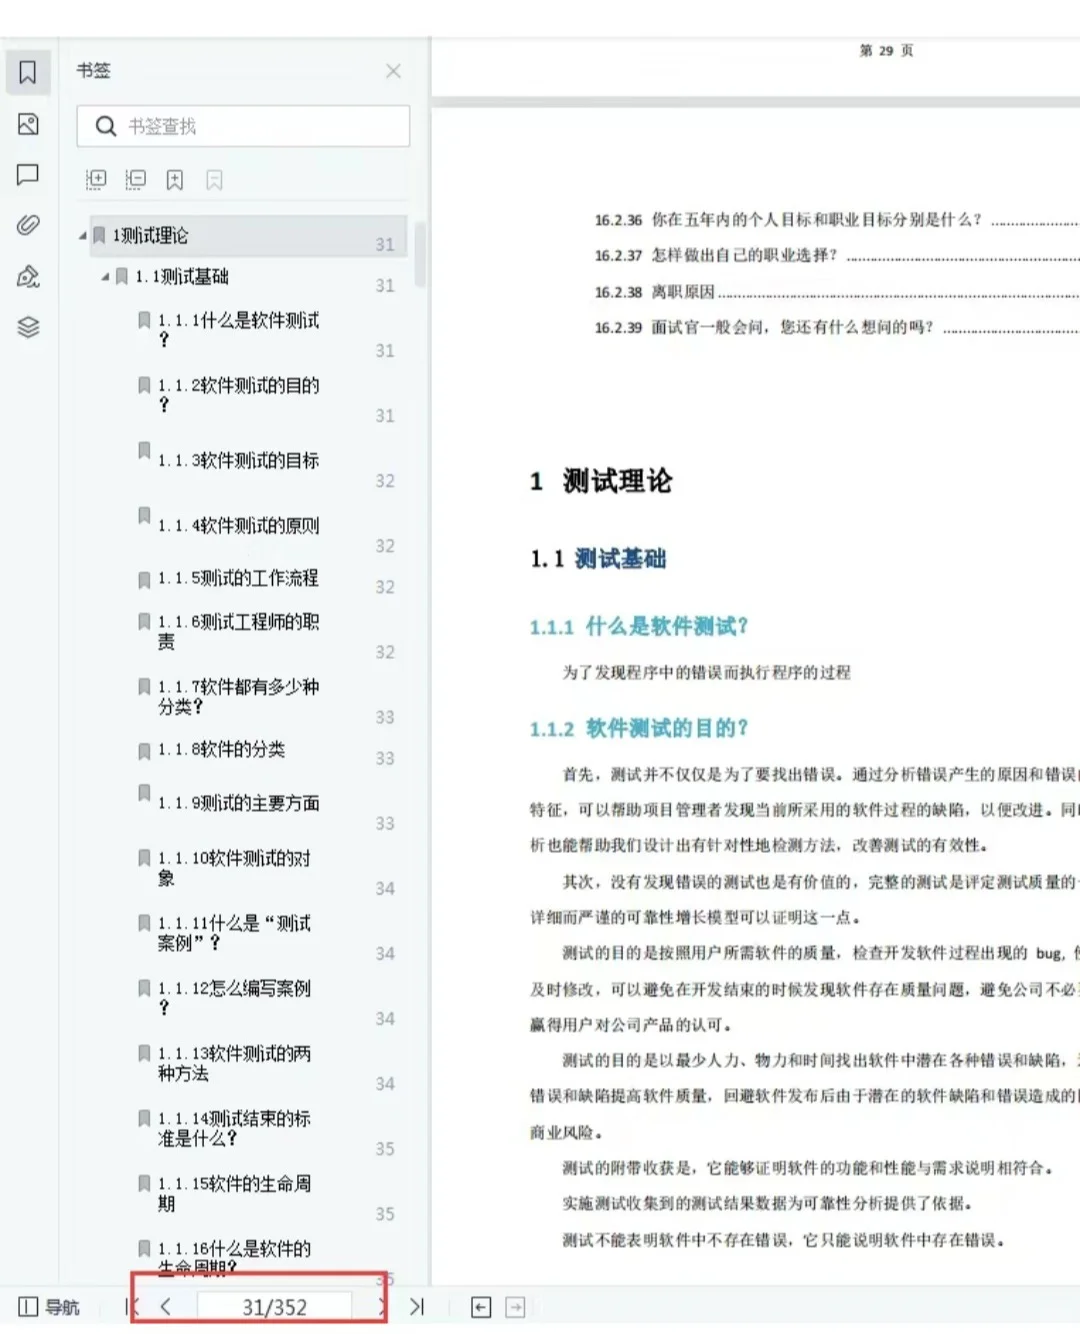Screen dimensions: 1080x1334
Task: Add a new bookmark with the add-bookmark icon
Action: coord(175,179)
